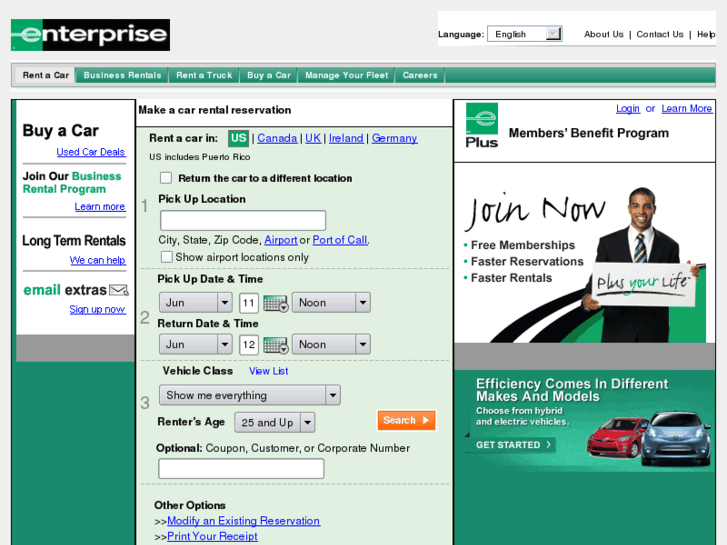Select US as rental country

coord(238,138)
